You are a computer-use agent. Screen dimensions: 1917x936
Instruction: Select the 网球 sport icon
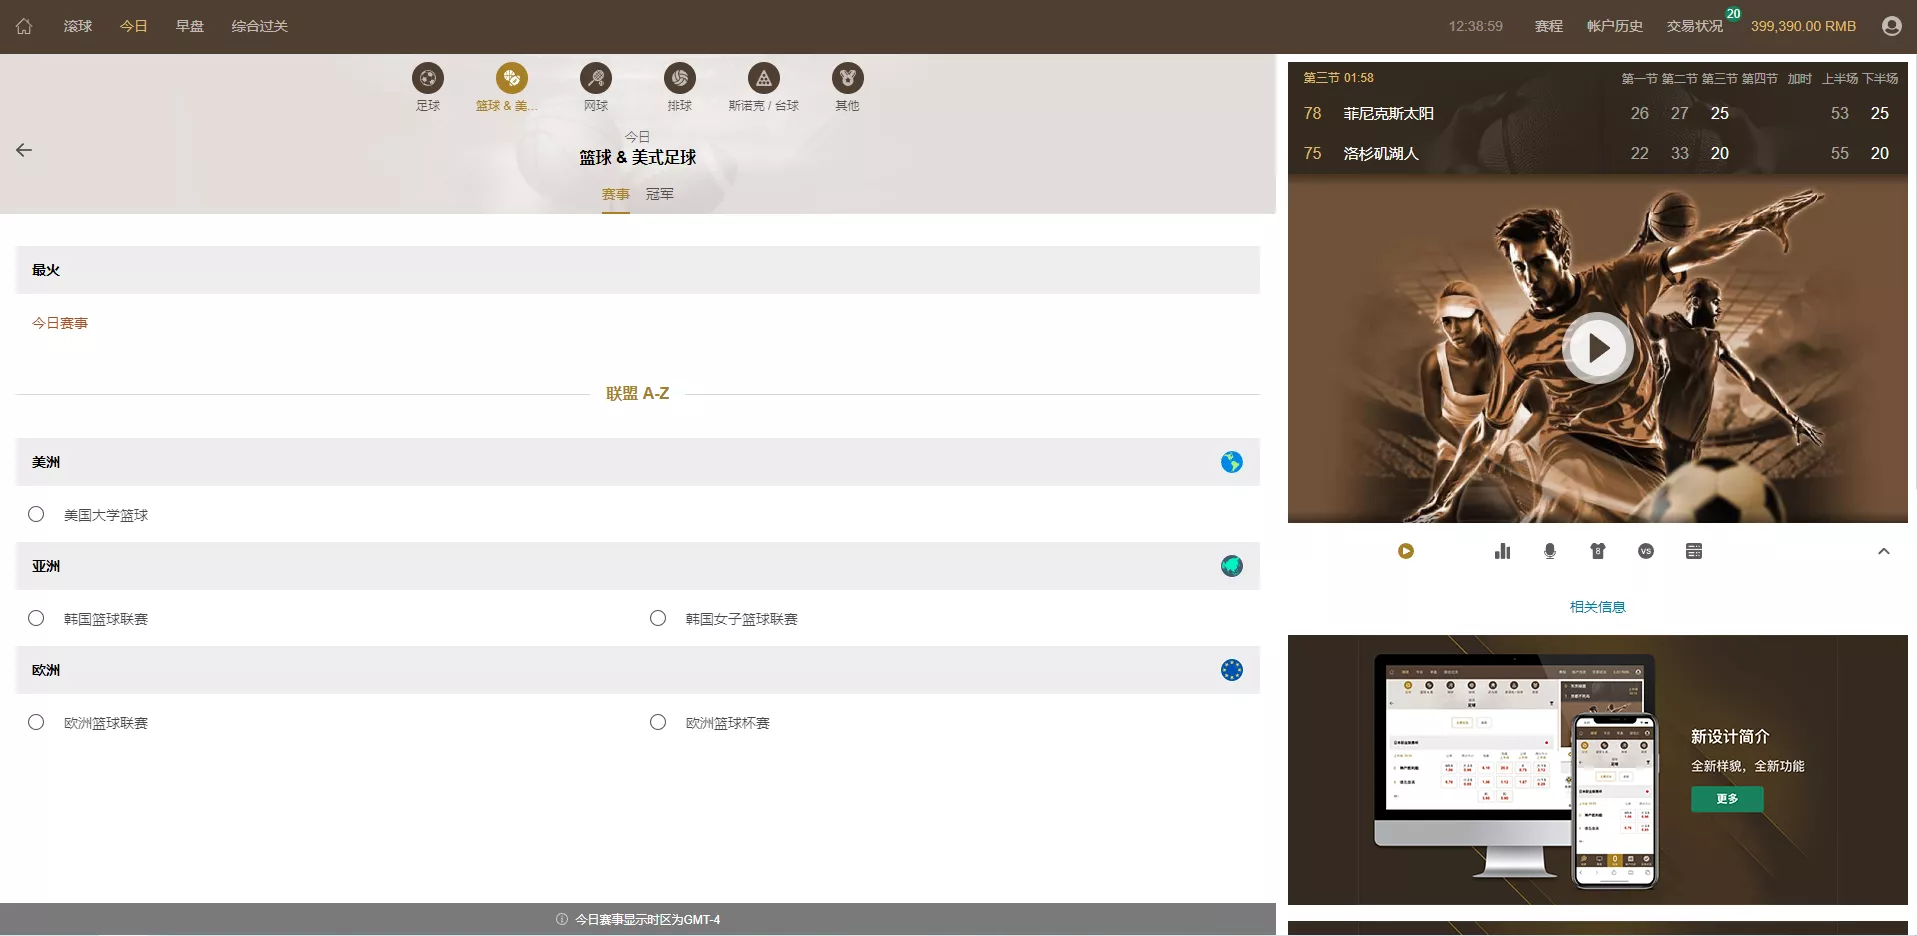pyautogui.click(x=596, y=86)
